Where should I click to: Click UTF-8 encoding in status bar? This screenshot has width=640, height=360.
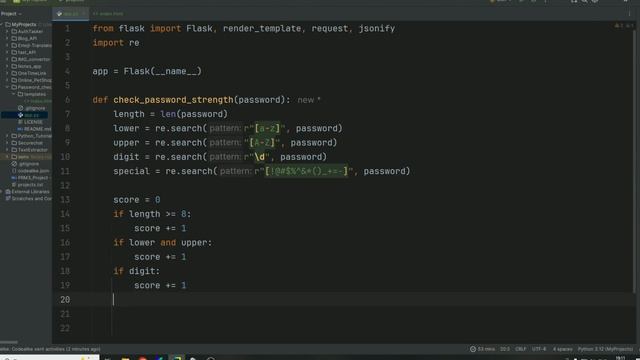click(539, 349)
